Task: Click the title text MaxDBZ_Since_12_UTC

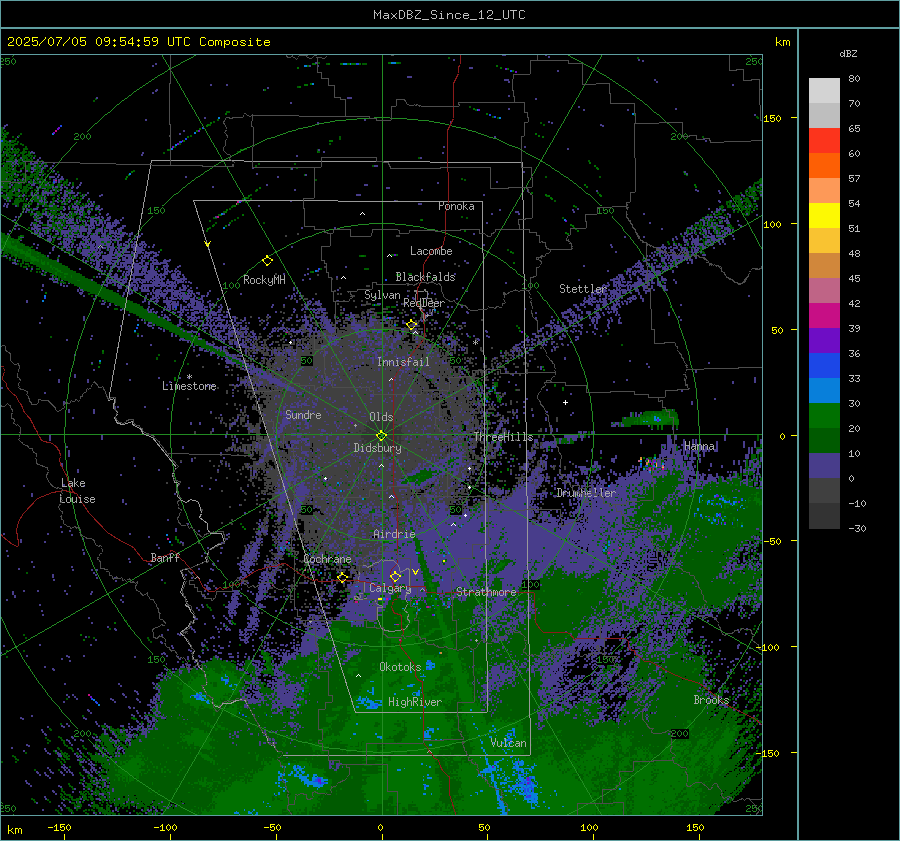Action: pos(449,15)
